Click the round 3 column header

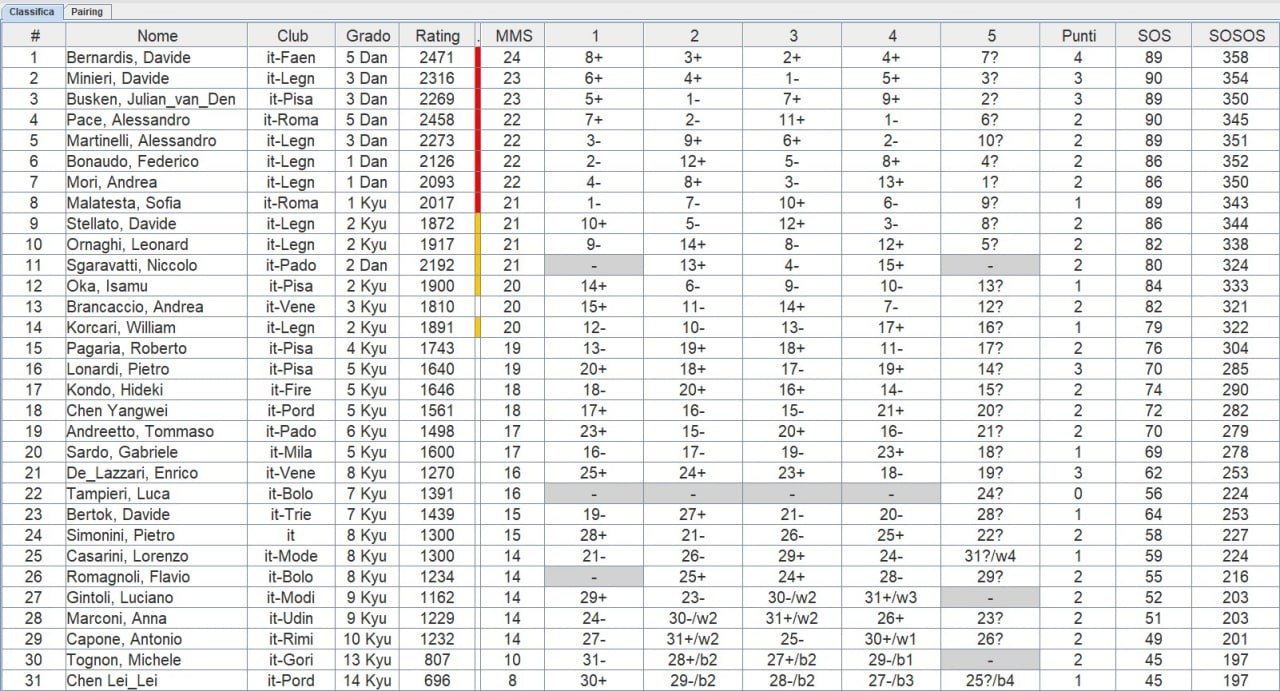point(792,35)
